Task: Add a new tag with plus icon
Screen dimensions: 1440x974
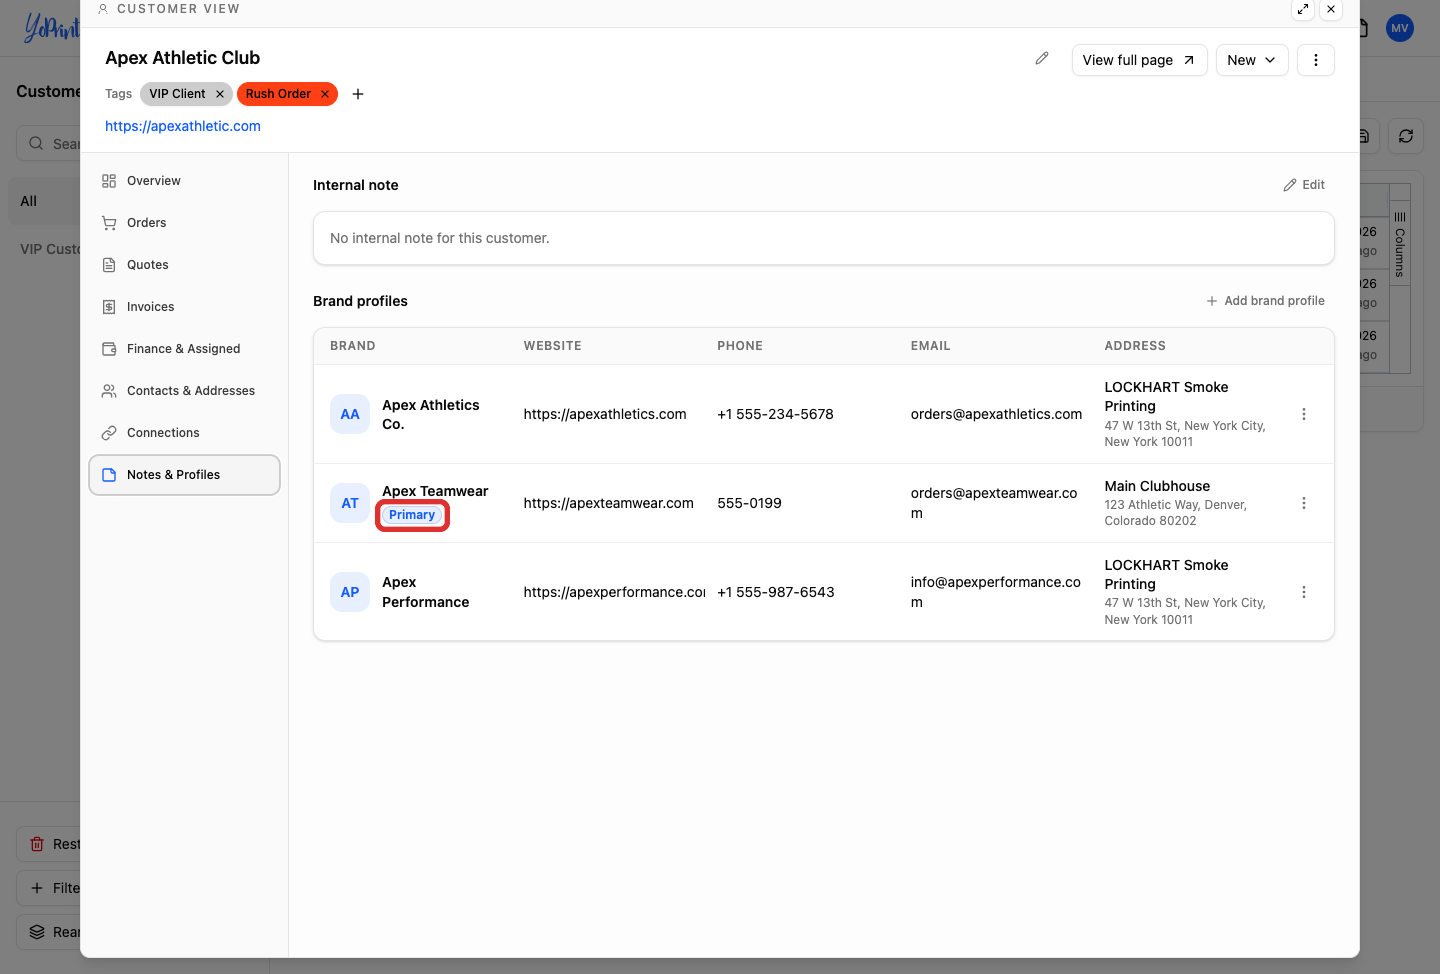Action: tap(358, 94)
